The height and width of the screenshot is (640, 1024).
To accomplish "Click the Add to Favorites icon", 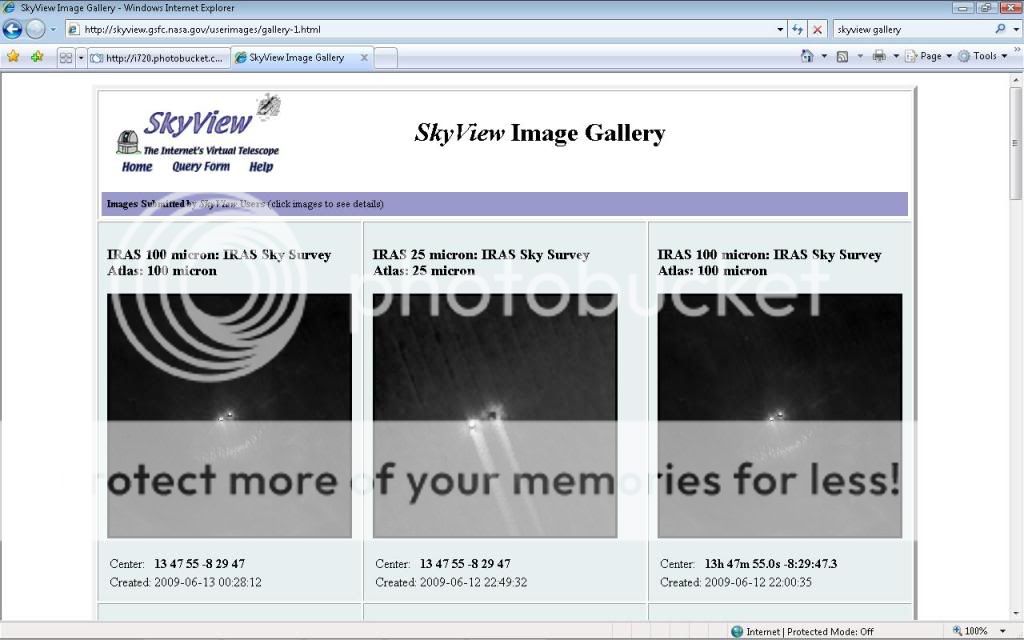I will pos(37,57).
